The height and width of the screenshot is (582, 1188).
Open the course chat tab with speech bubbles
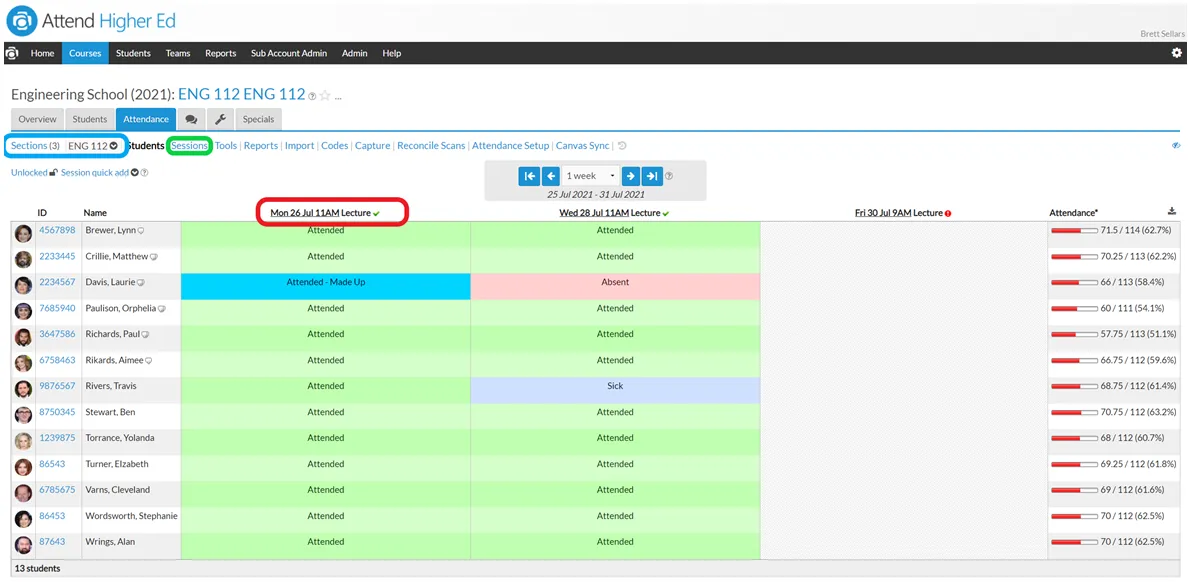click(x=191, y=120)
